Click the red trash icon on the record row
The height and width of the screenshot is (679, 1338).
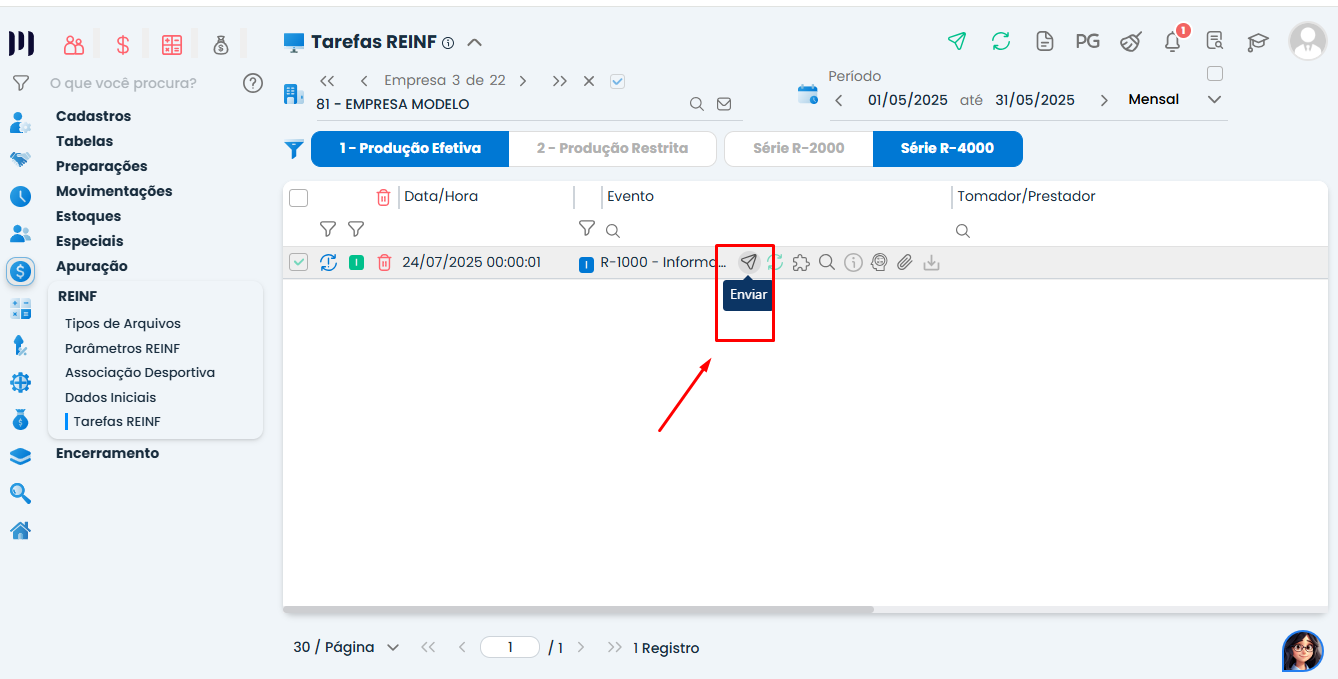[x=384, y=261]
